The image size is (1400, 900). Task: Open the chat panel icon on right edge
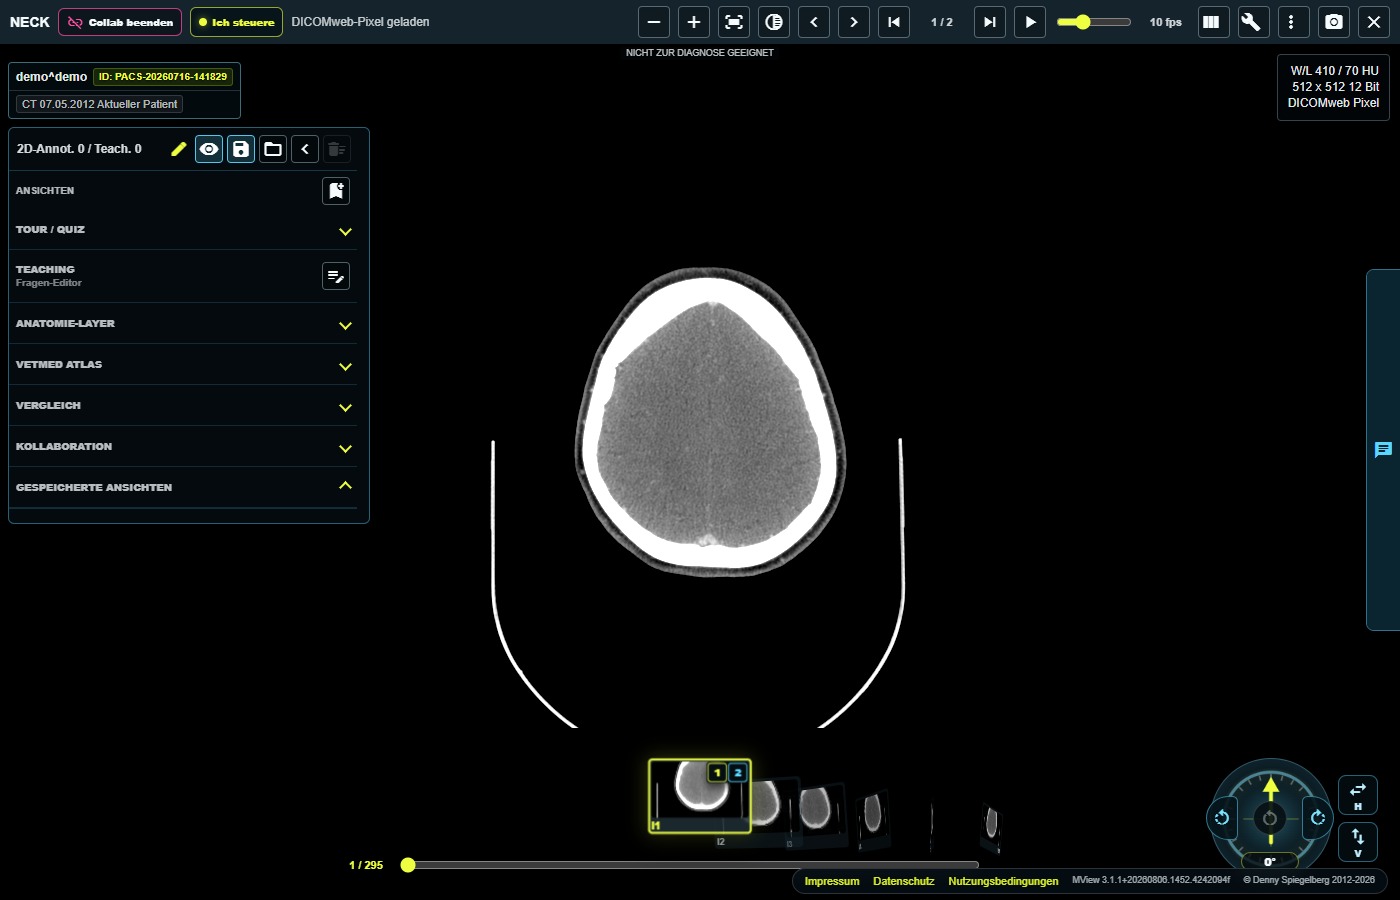pos(1383,450)
